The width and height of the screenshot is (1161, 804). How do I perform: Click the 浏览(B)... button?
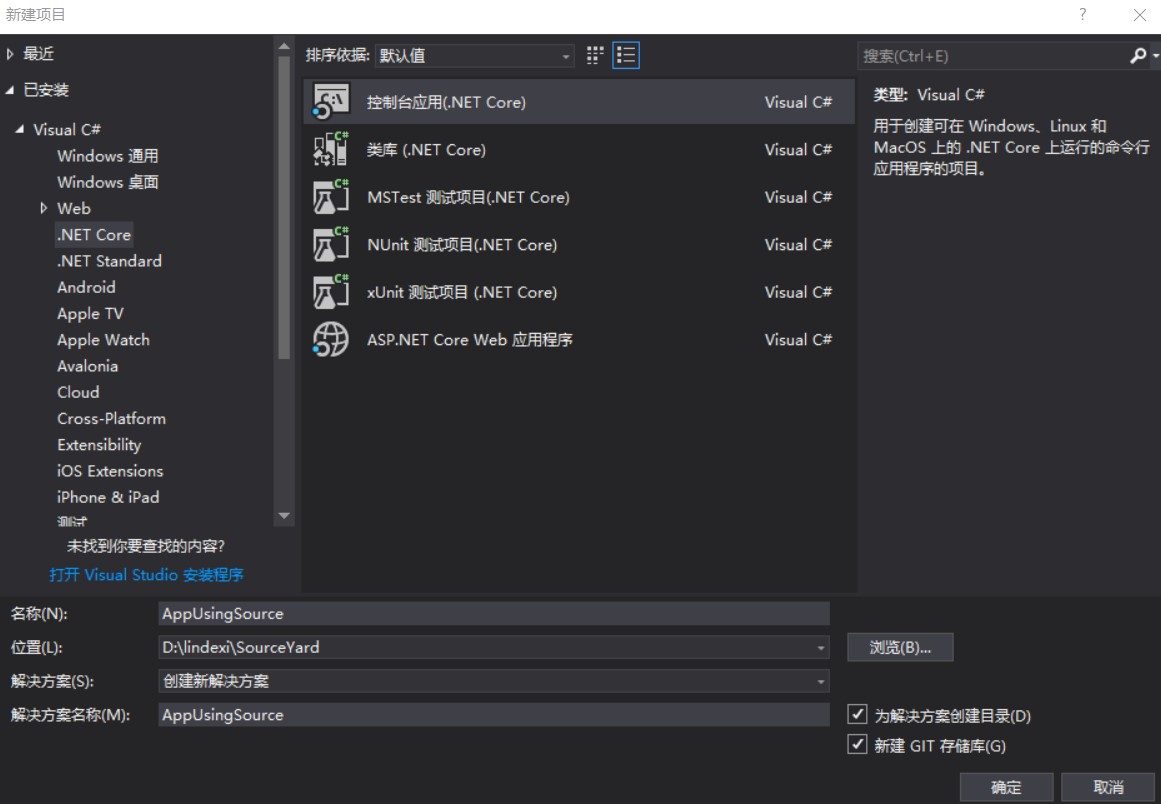[900, 647]
